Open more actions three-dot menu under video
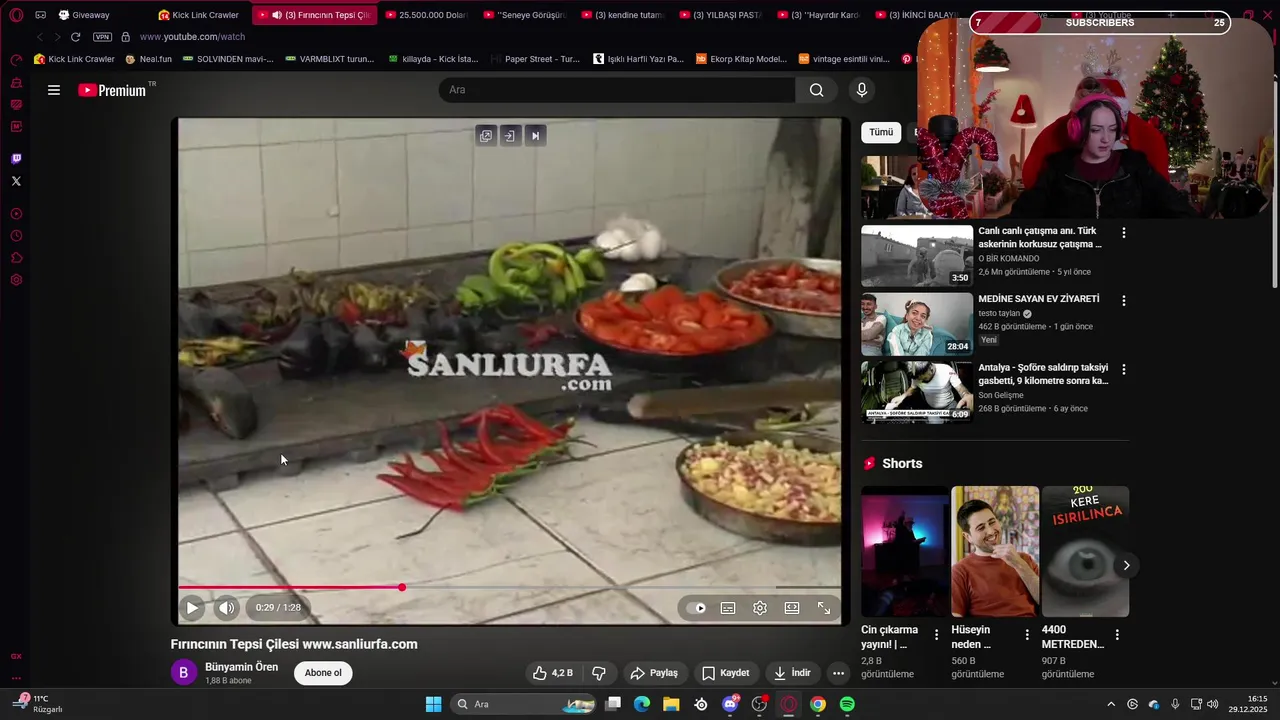1280x720 pixels. [838, 673]
